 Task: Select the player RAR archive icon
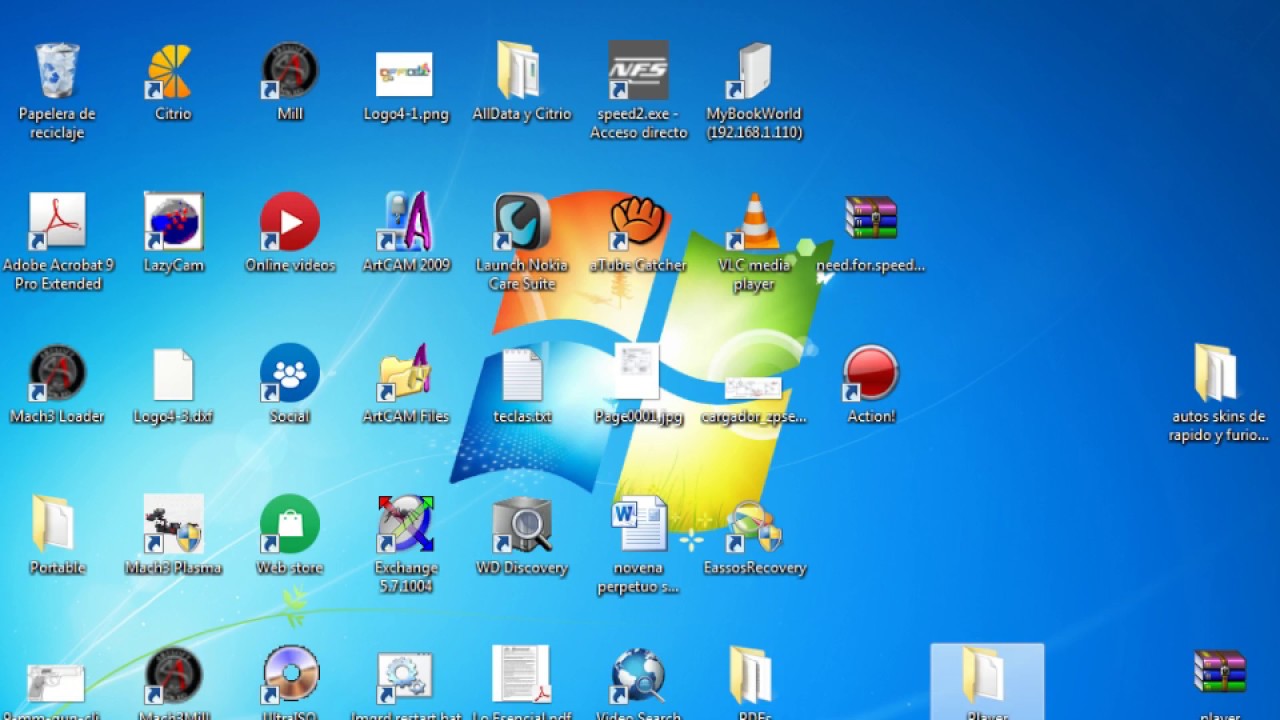[1220, 672]
